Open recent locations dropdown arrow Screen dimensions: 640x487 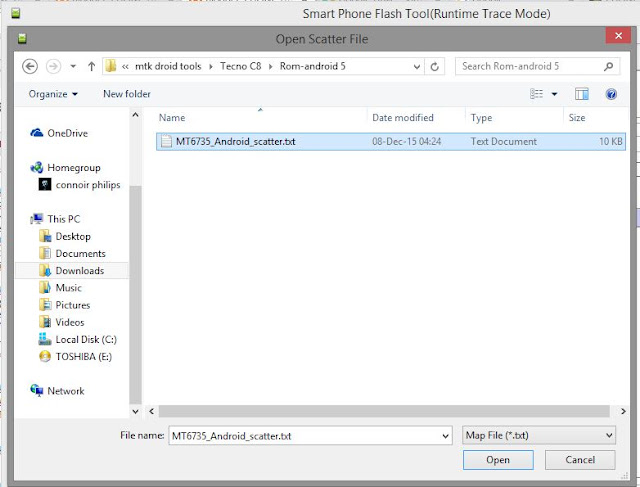(73, 66)
